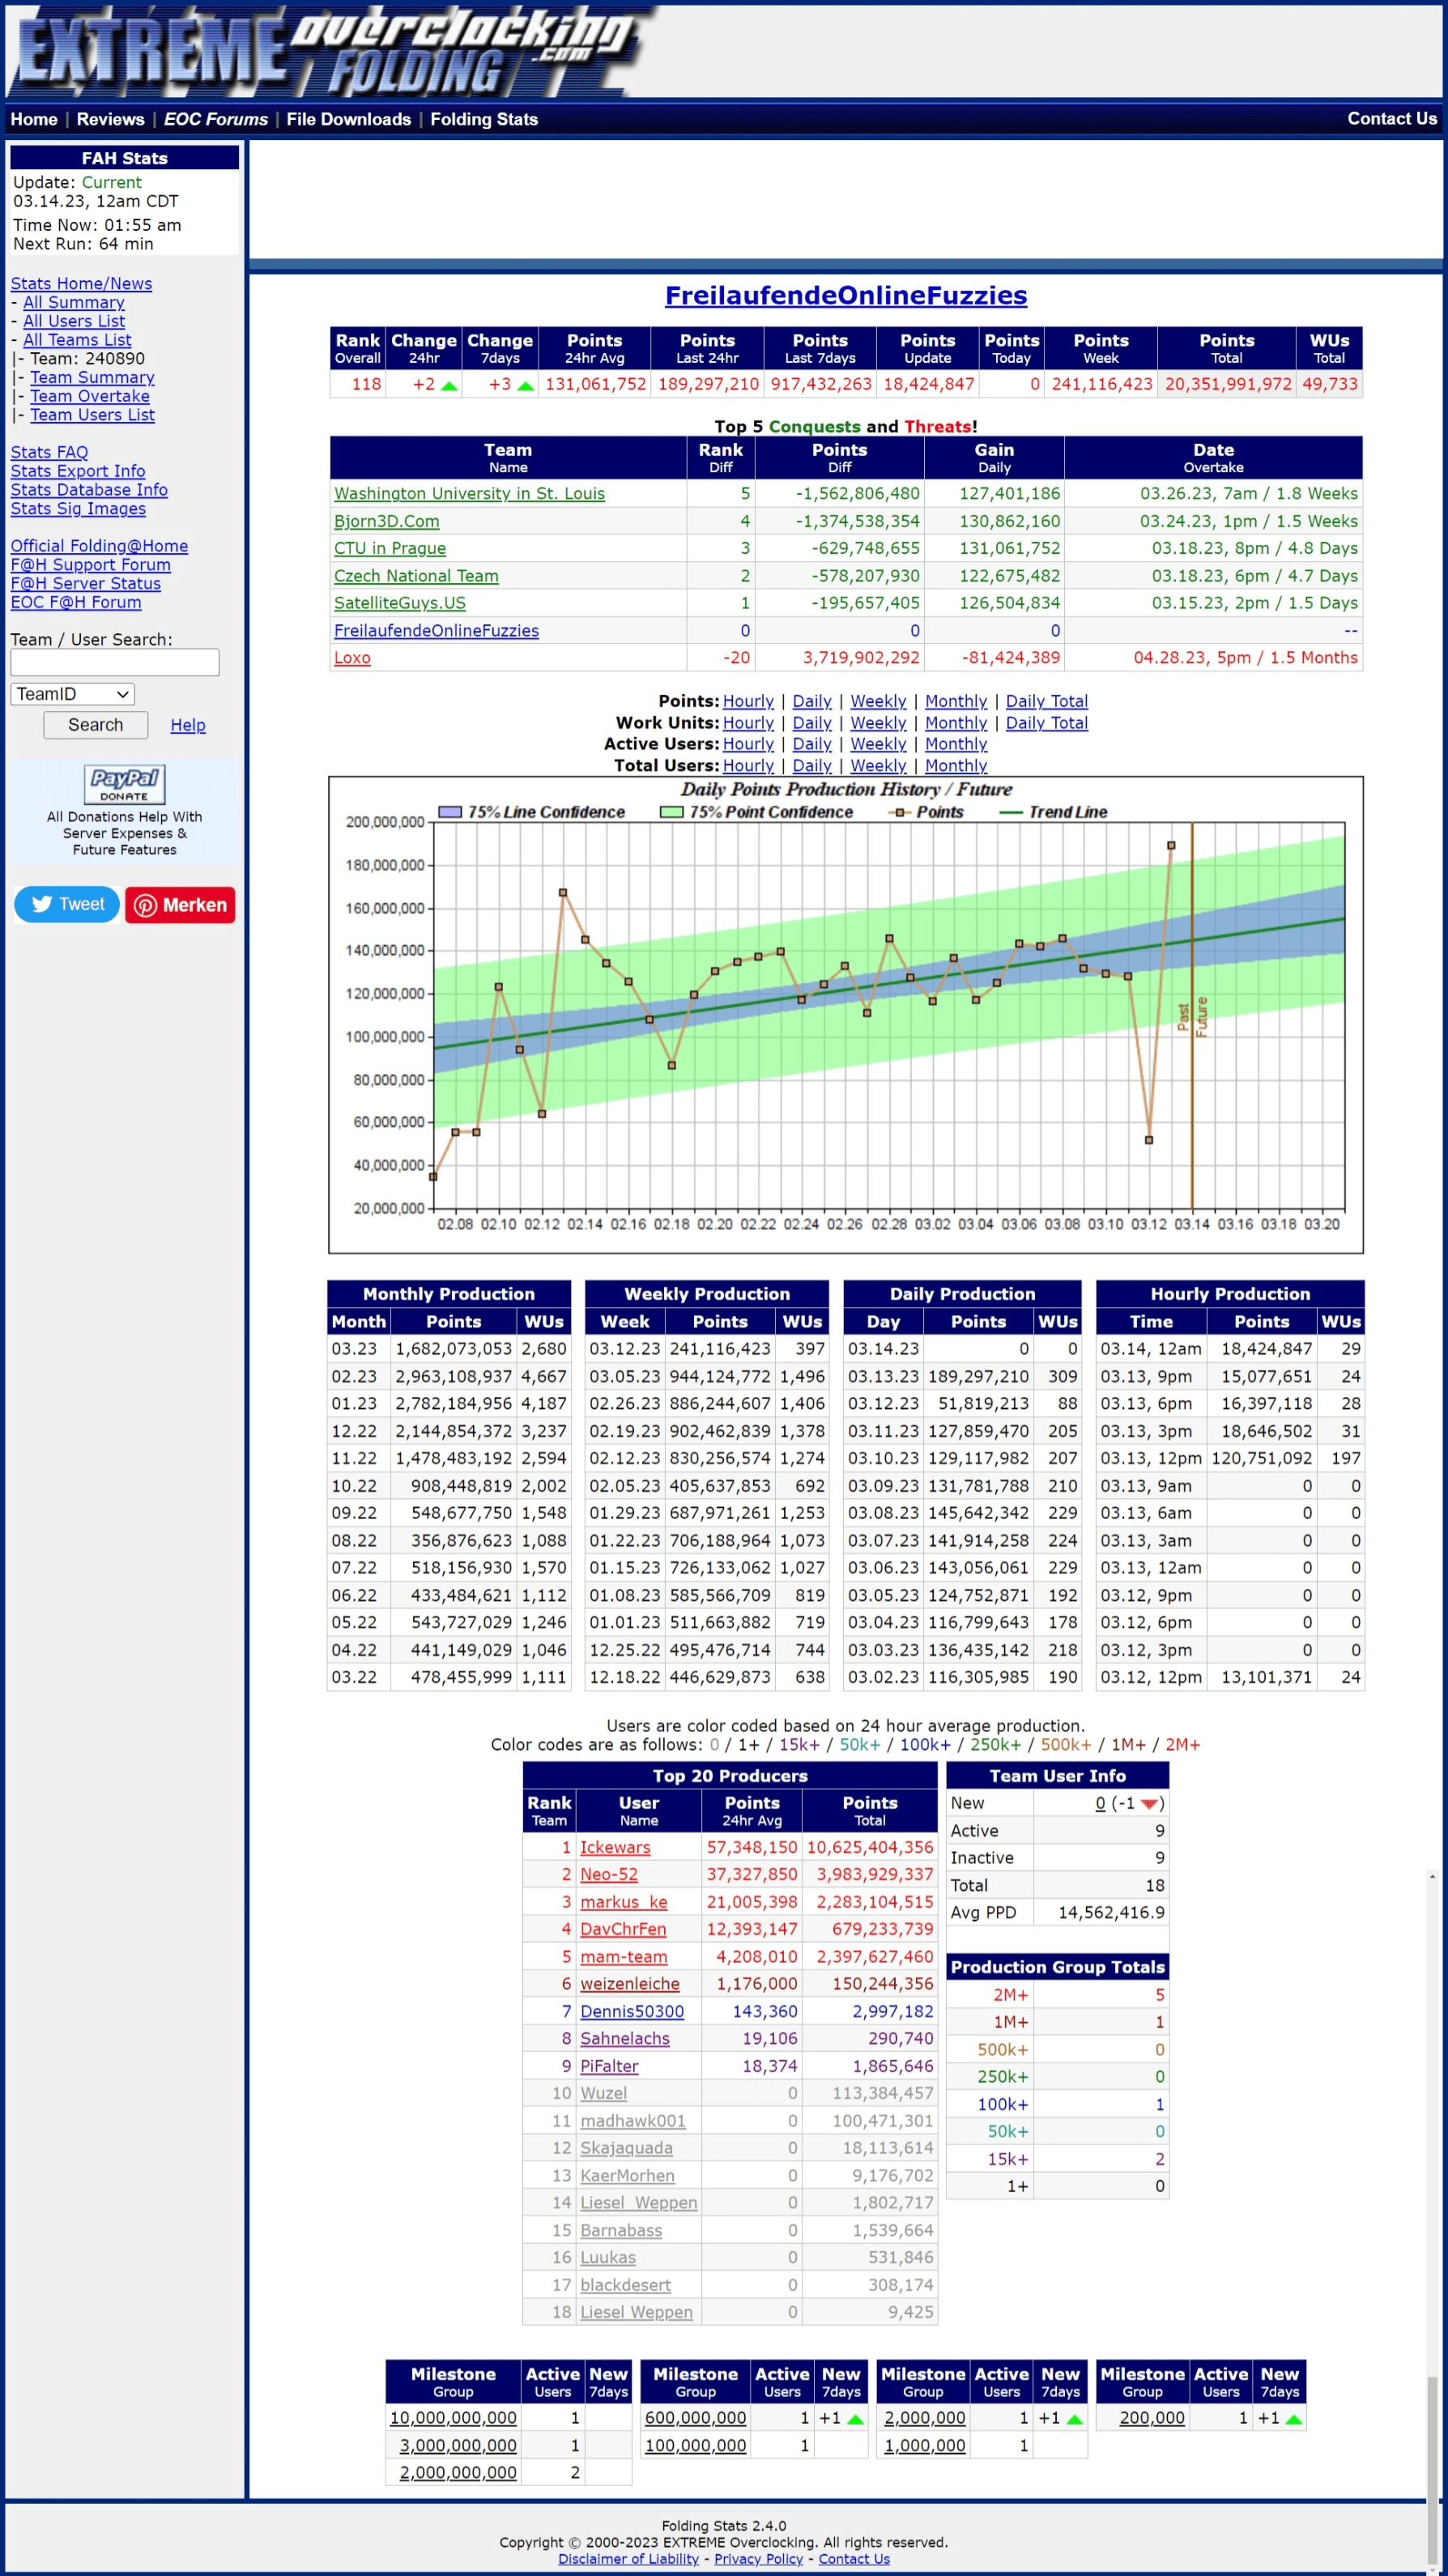Open user weizenleiche profile
Viewport: 1448px width, 2576px height.
(x=630, y=1984)
